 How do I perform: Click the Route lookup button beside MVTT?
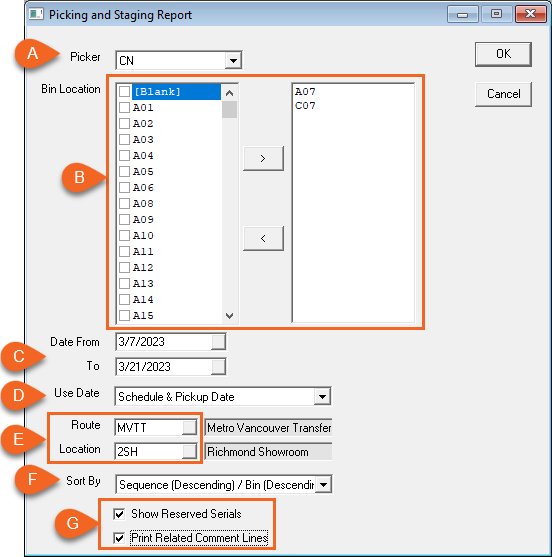189,427
